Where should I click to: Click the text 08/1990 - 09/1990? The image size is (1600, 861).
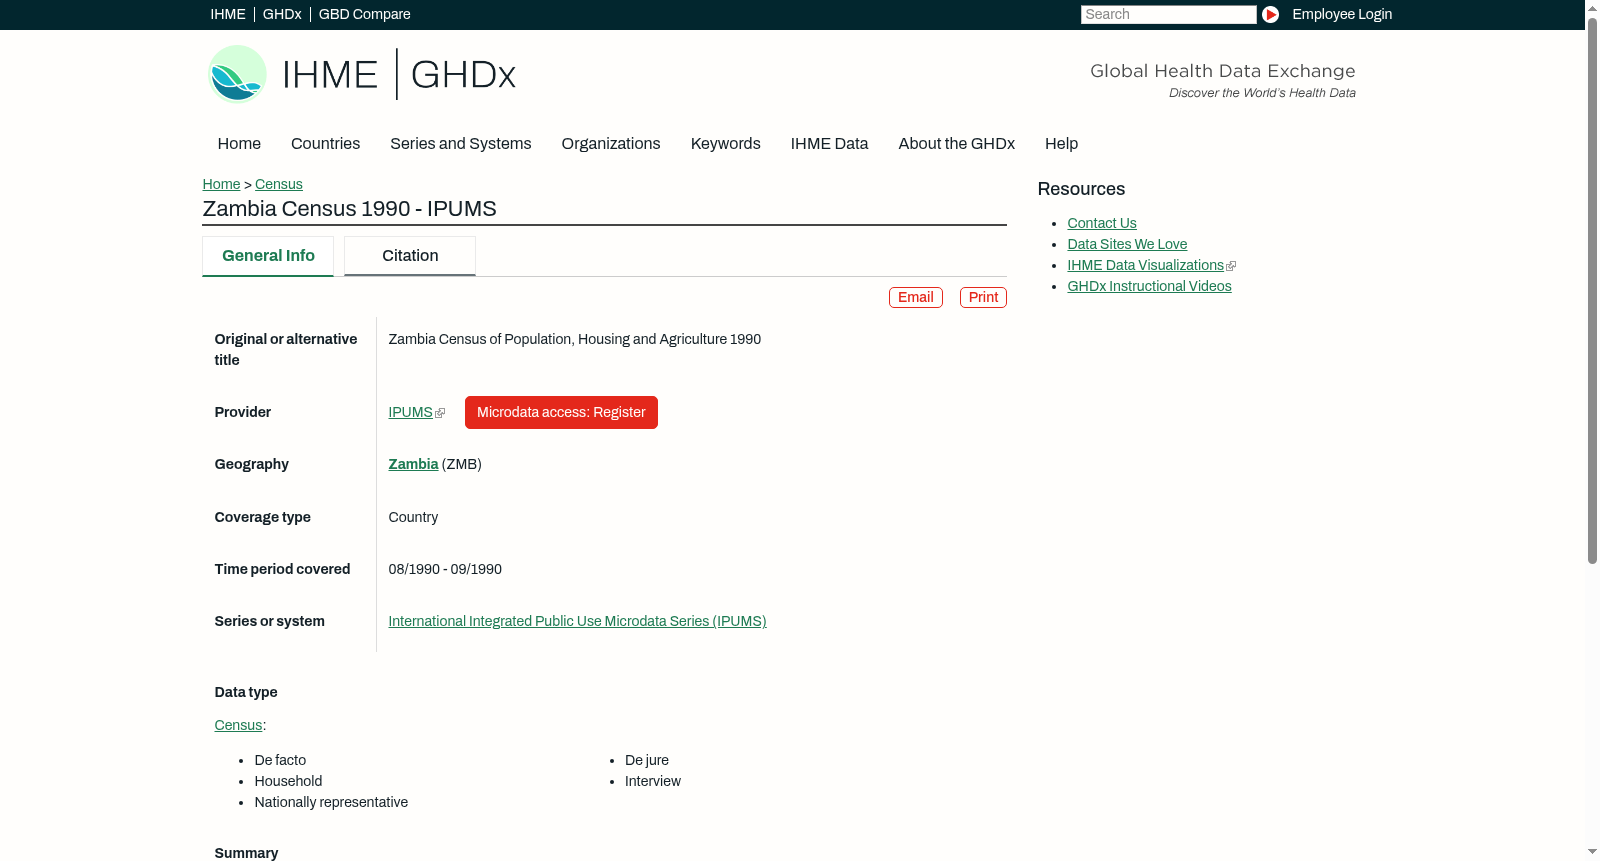coord(445,569)
